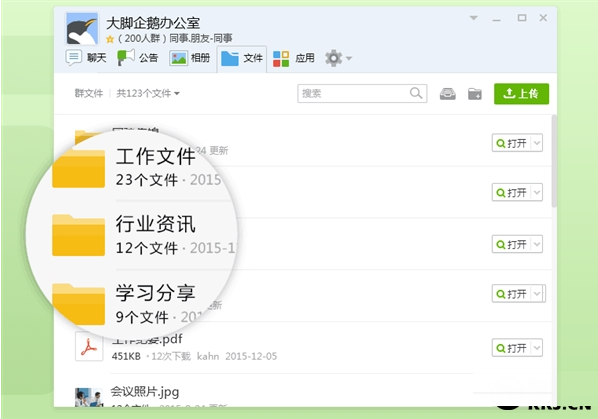This screenshot has height=419, width=598.
Task: Focus the 搜索 search field
Action: pyautogui.click(x=362, y=93)
